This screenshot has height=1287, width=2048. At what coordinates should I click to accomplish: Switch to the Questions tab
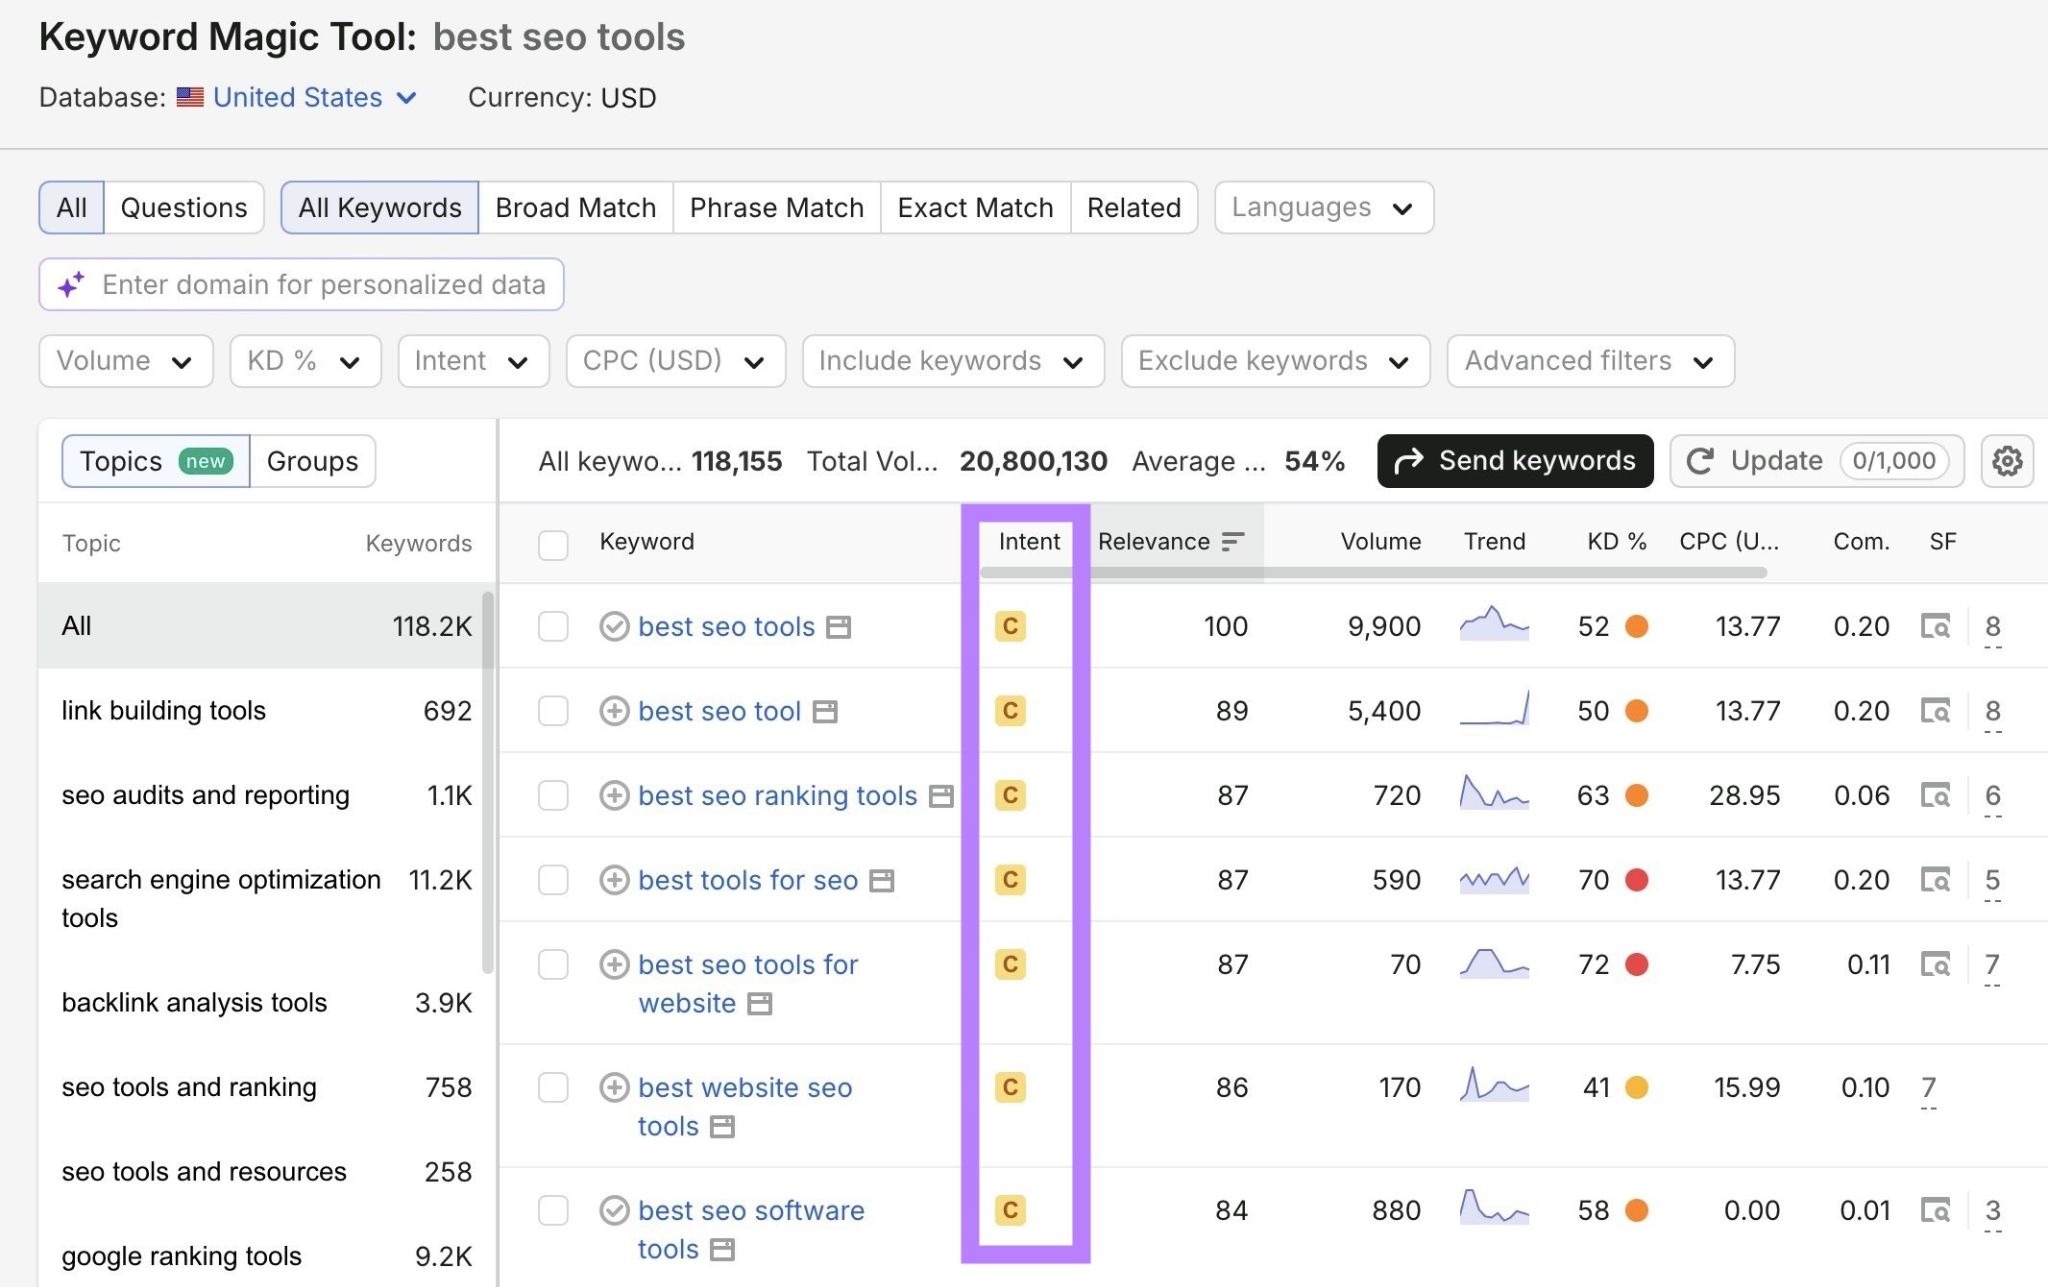(x=184, y=208)
